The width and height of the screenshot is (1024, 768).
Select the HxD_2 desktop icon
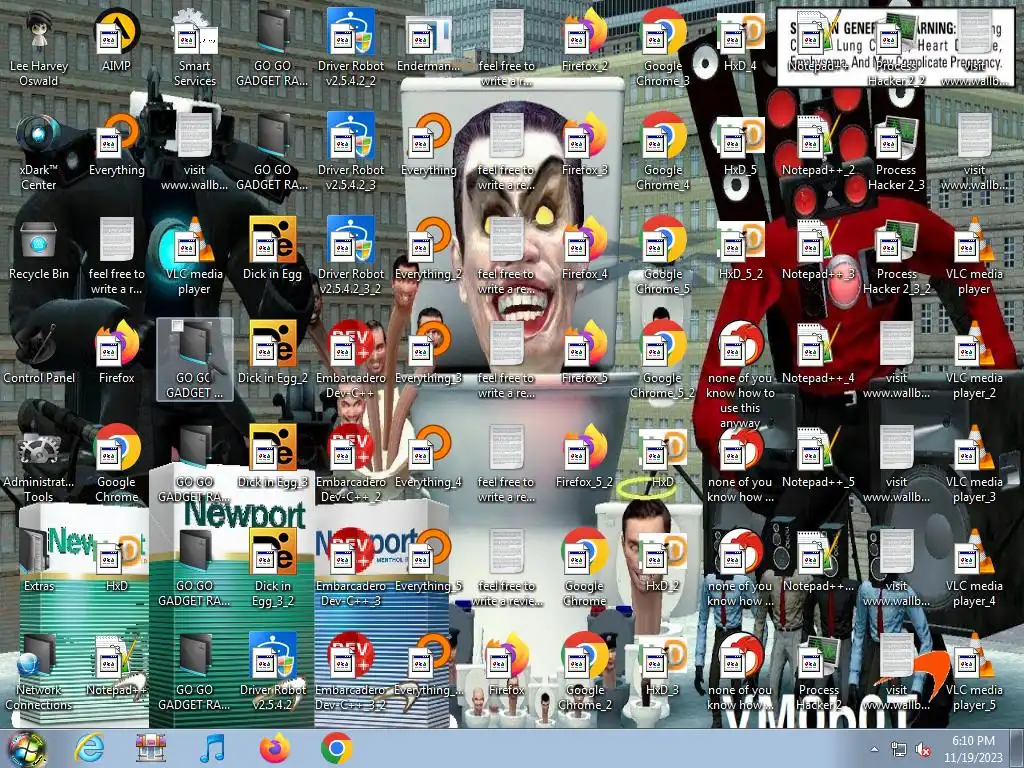coord(663,561)
